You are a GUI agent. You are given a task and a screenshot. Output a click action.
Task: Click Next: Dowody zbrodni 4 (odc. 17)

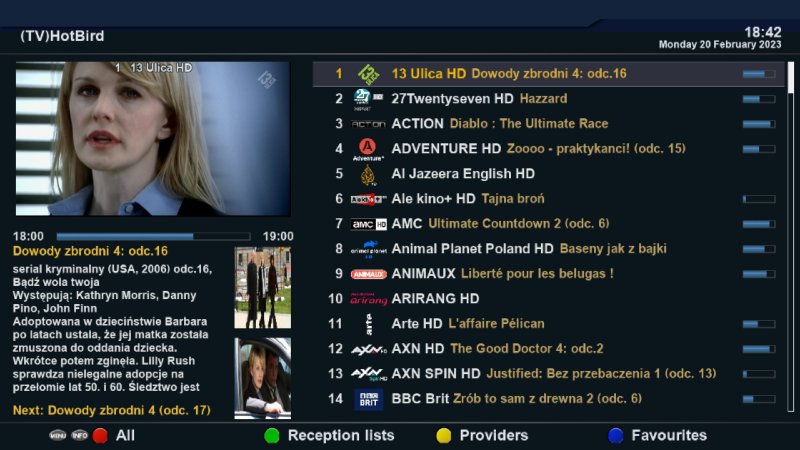pos(112,411)
